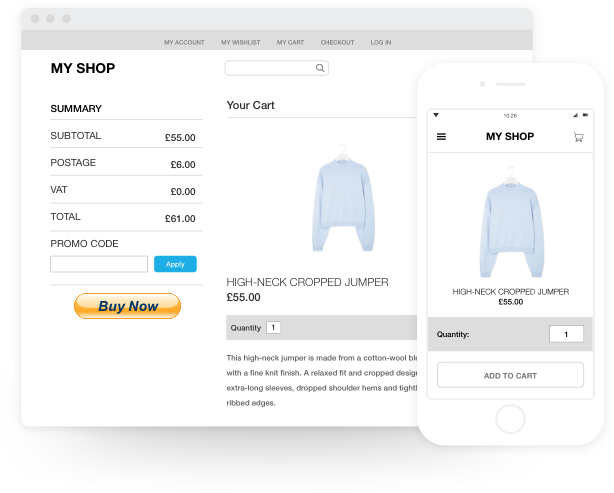Open My Cart from the navigation bar
The width and height of the screenshot is (614, 493).
290,43
